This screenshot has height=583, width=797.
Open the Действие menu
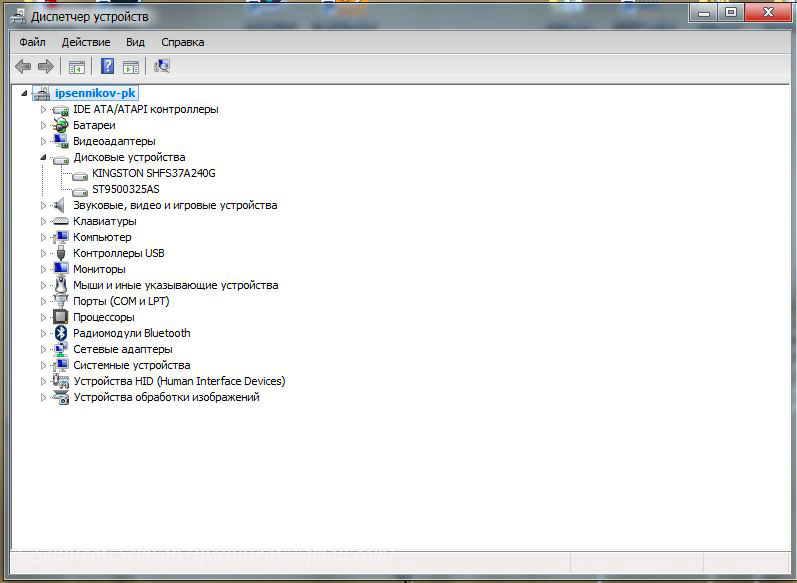tap(86, 42)
